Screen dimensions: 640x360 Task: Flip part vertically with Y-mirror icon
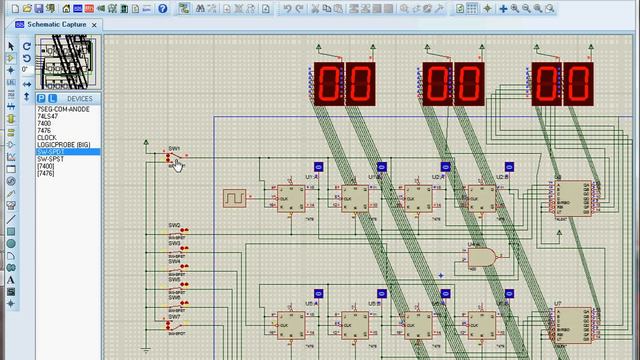(x=27, y=97)
